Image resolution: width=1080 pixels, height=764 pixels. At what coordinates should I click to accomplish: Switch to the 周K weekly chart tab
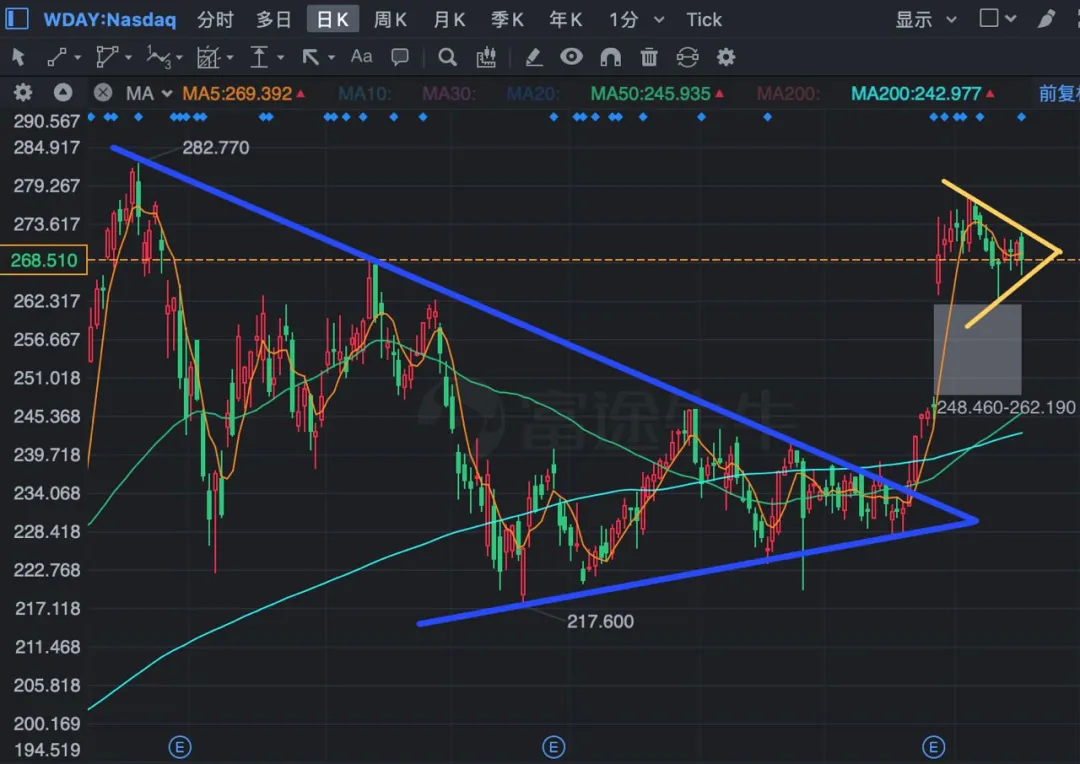(390, 19)
